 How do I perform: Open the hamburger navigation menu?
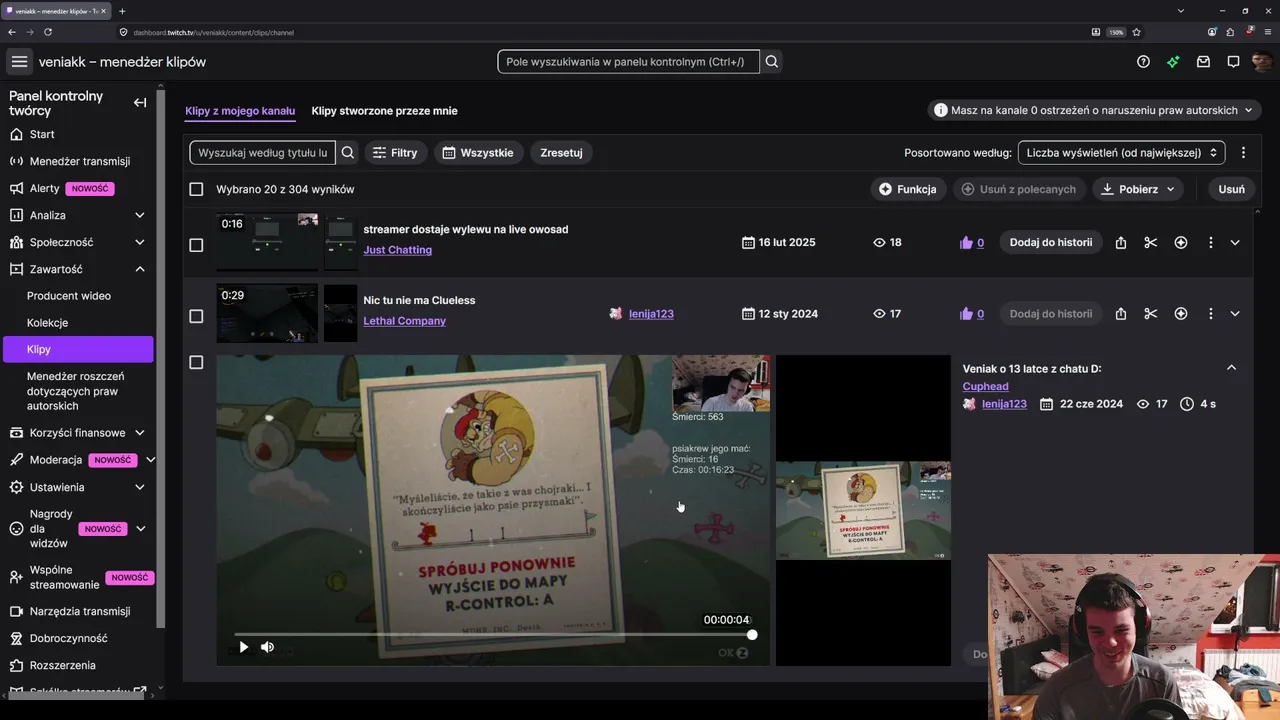pyautogui.click(x=19, y=62)
